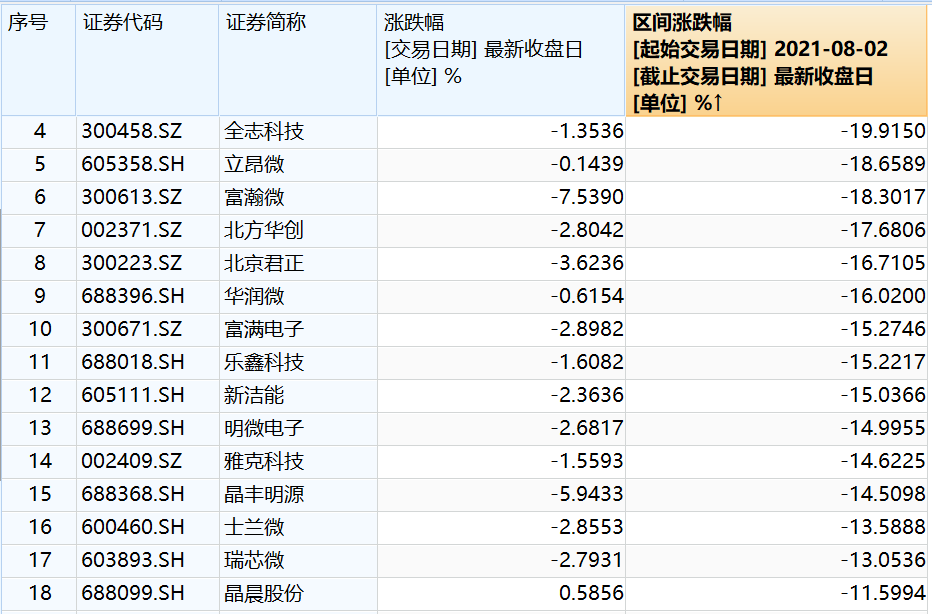Click daily change value -7.5390
932x614 pixels.
tap(587, 197)
